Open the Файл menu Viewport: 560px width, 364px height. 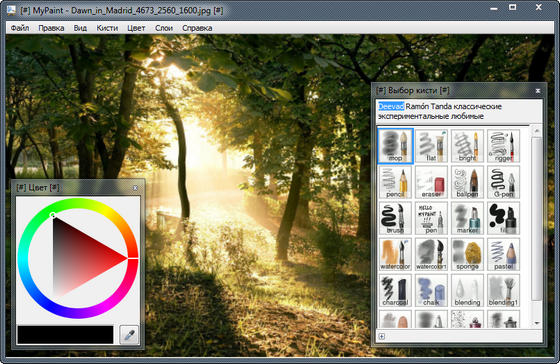pyautogui.click(x=20, y=28)
